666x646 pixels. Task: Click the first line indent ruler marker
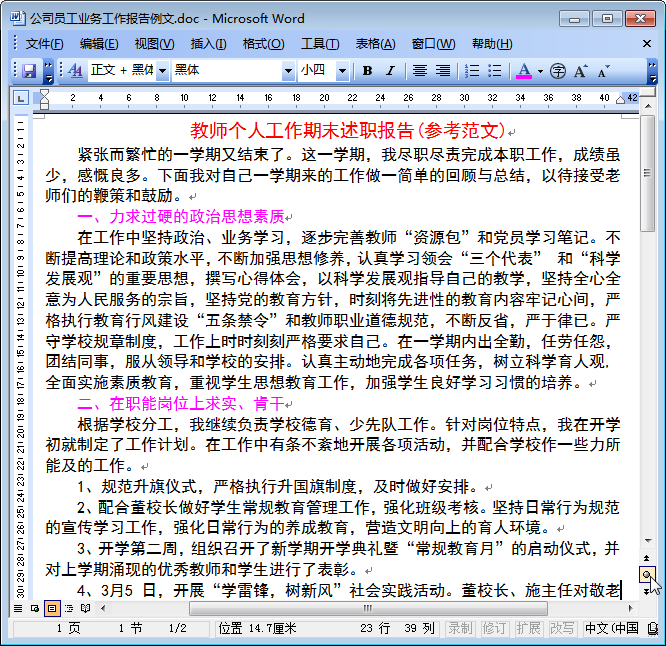tap(44, 93)
